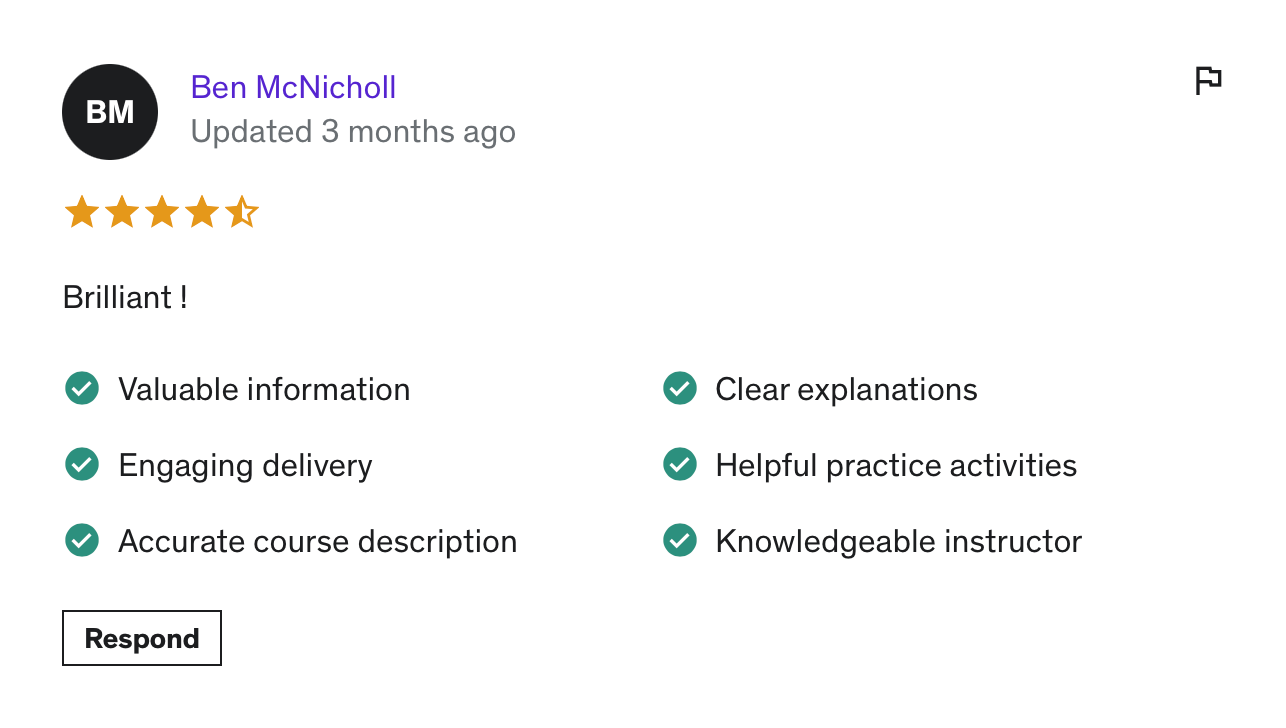Click the "Updated 3 months ago" timestamp
Image resolution: width=1286 pixels, height=728 pixels.
pyautogui.click(x=353, y=132)
